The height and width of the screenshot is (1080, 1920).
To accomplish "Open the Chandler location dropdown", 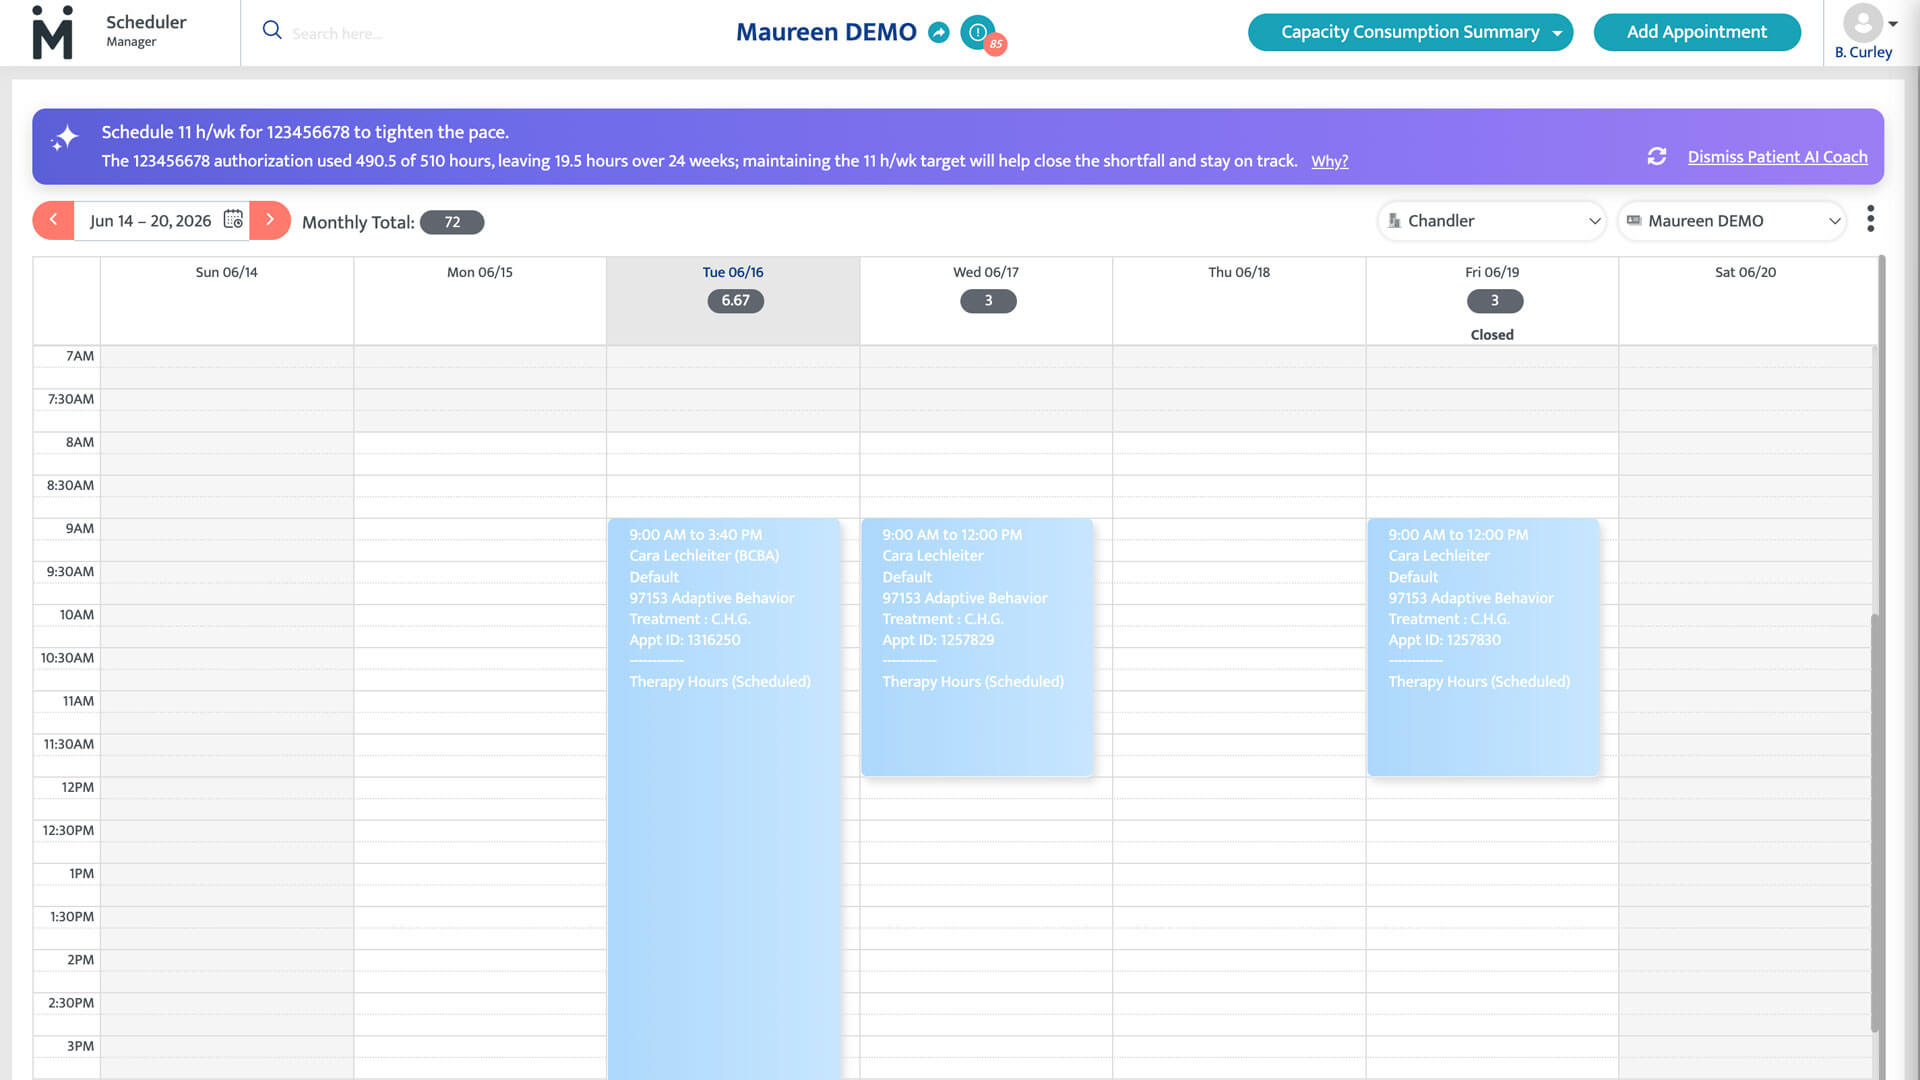I will [x=1492, y=221].
